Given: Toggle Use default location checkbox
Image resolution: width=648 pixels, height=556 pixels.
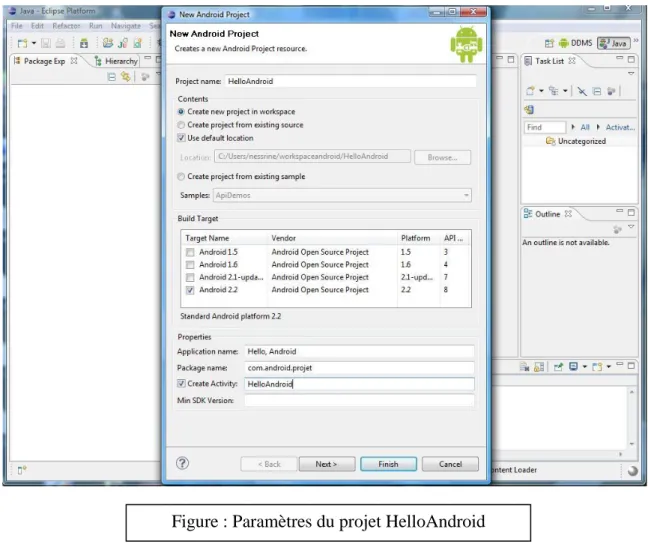Looking at the screenshot, I should pos(181,138).
